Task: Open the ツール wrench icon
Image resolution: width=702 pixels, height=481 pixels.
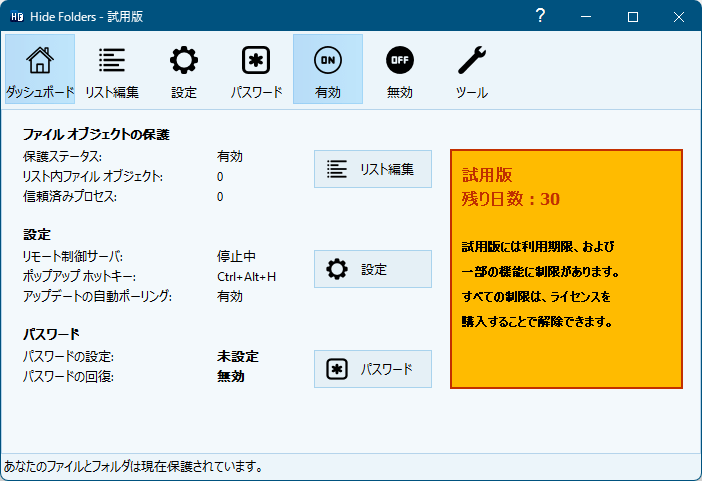Action: point(472,69)
